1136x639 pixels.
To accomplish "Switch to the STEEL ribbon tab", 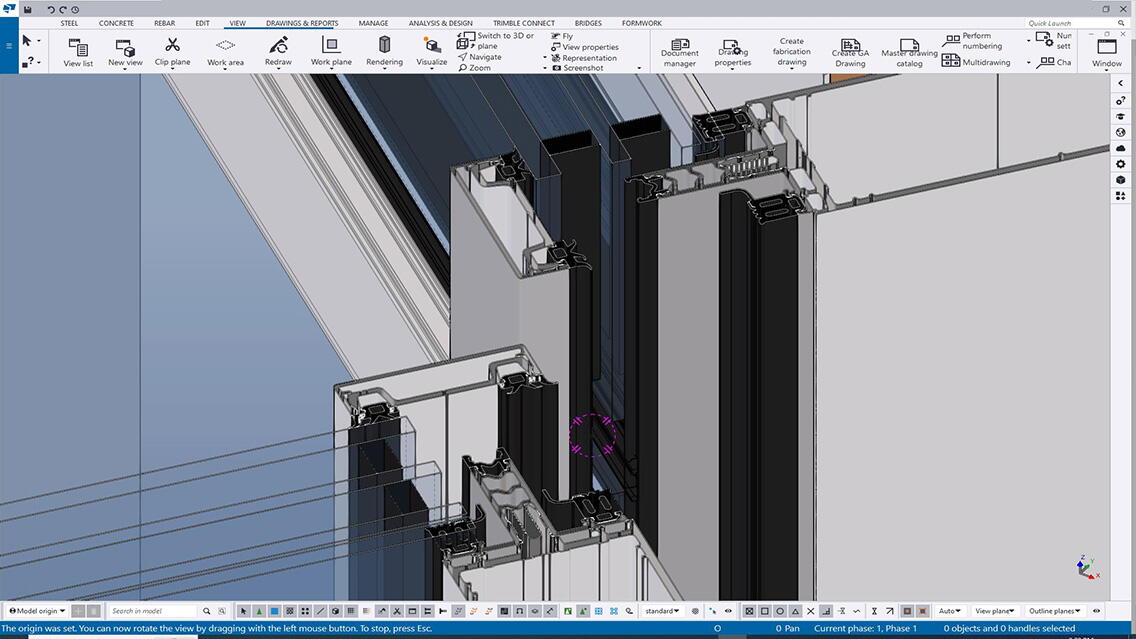I will click(x=69, y=23).
